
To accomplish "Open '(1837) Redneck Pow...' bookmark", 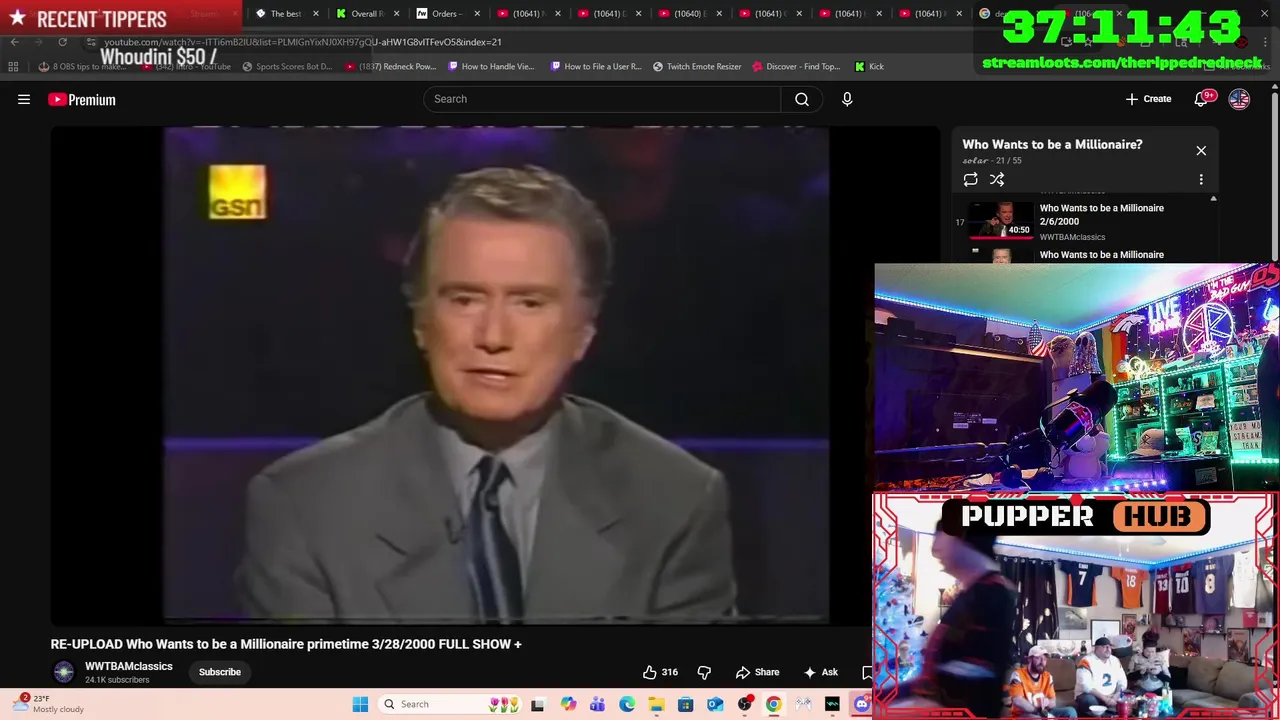I will point(391,67).
